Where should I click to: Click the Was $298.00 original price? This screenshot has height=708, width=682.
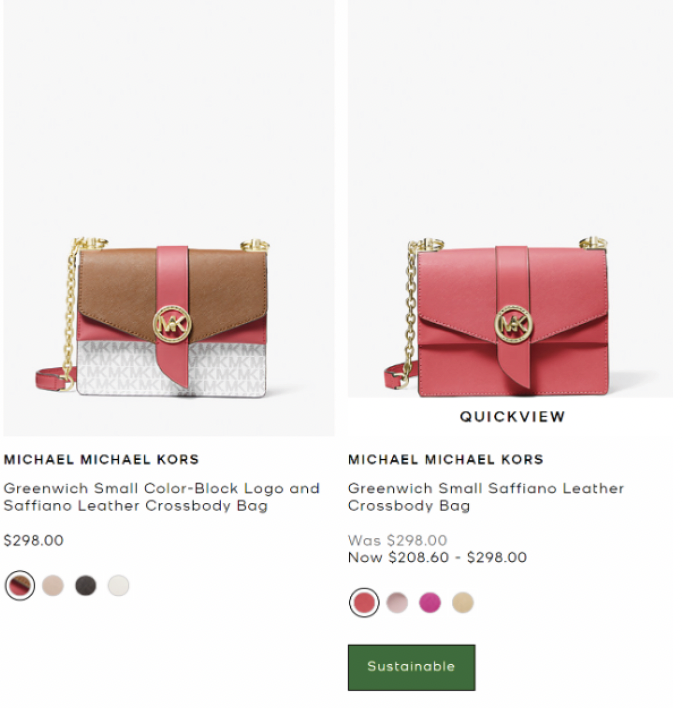(397, 540)
